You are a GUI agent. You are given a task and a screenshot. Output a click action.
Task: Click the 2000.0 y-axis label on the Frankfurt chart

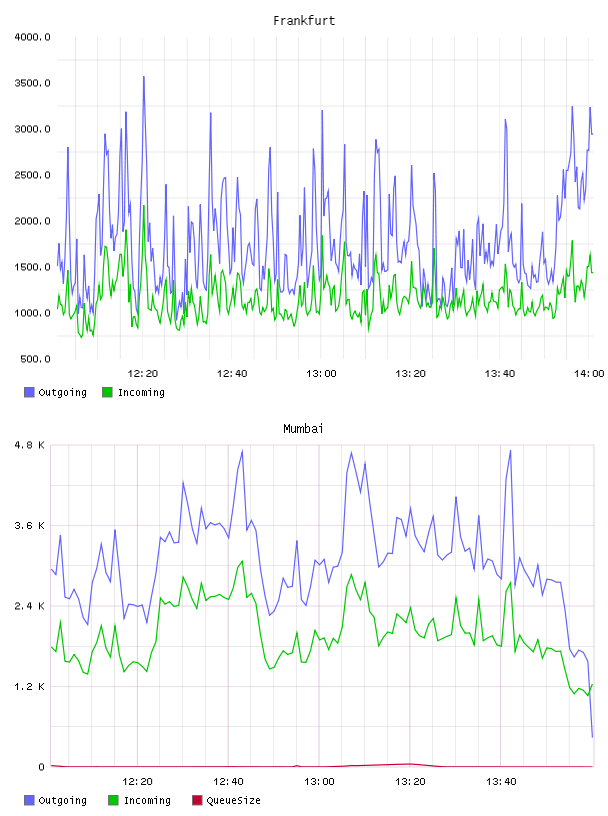(32, 221)
